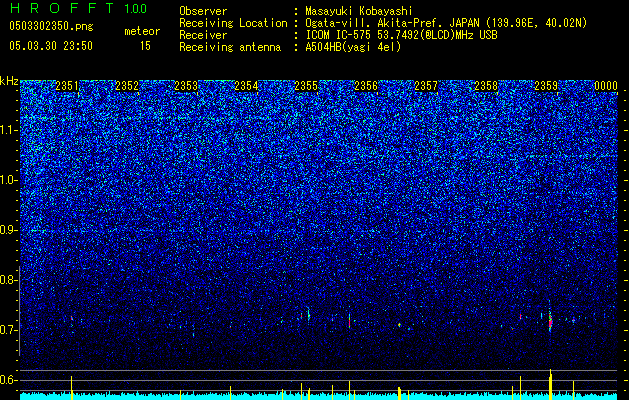Select the filename 0503302350.png
This screenshot has width=629, height=400.
pos(51,27)
